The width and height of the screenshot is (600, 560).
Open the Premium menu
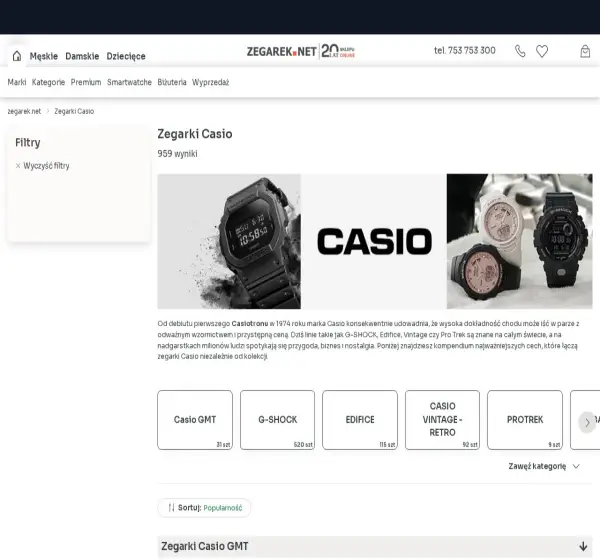click(86, 82)
